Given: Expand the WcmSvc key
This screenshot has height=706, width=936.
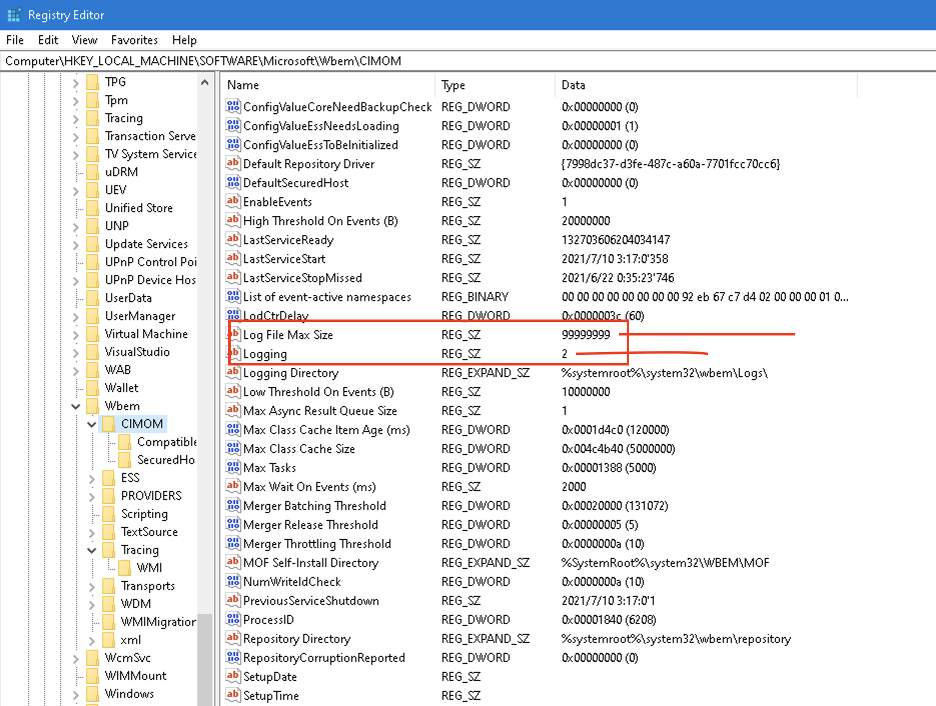Looking at the screenshot, I should [x=76, y=658].
